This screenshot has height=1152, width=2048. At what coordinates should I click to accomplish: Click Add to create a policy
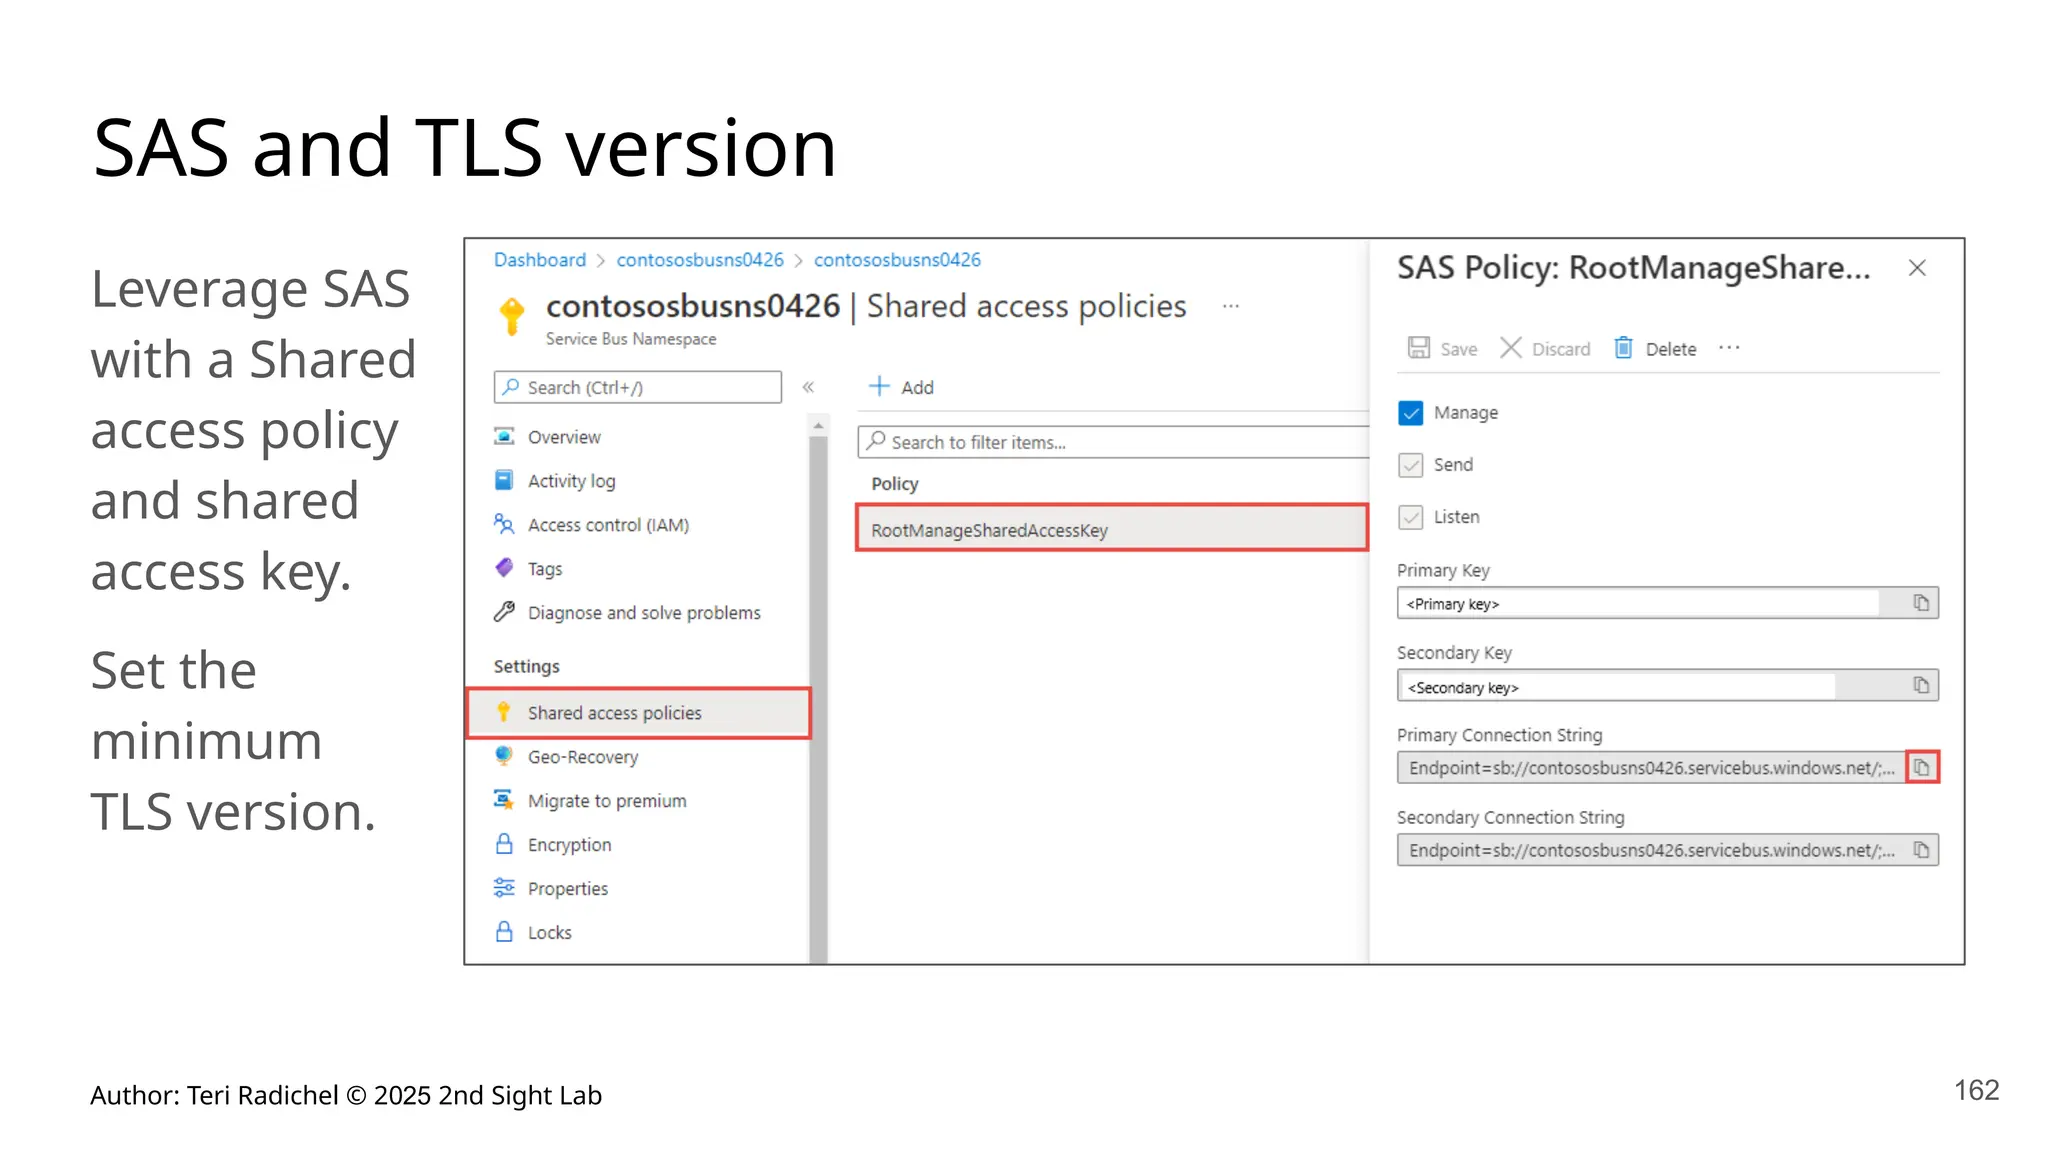pos(901,387)
